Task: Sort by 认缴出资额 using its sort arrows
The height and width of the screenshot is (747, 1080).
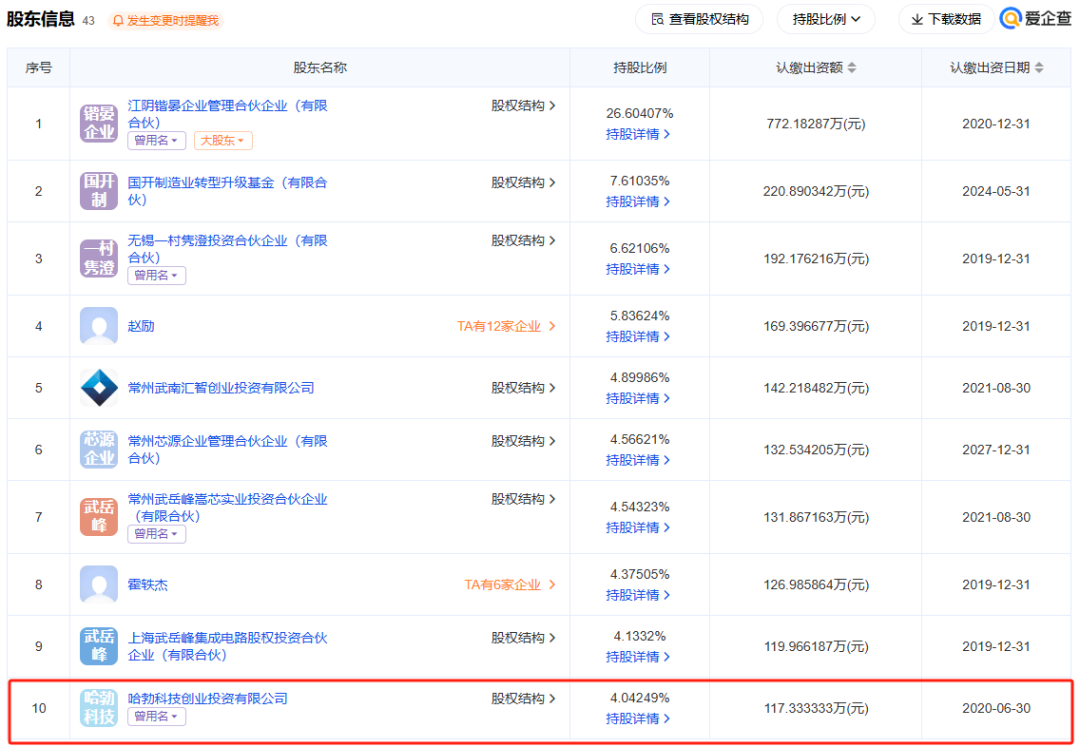Action: (852, 67)
